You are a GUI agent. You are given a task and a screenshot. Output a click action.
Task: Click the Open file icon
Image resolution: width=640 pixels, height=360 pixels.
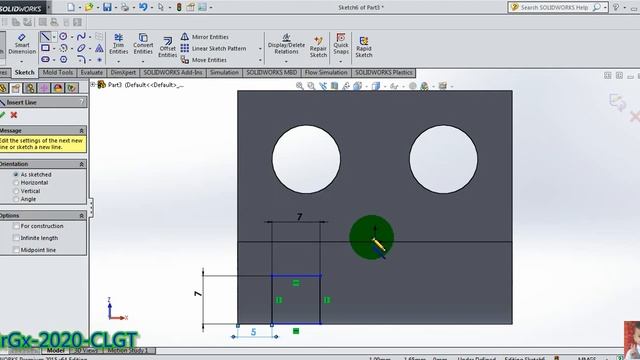[89, 7]
